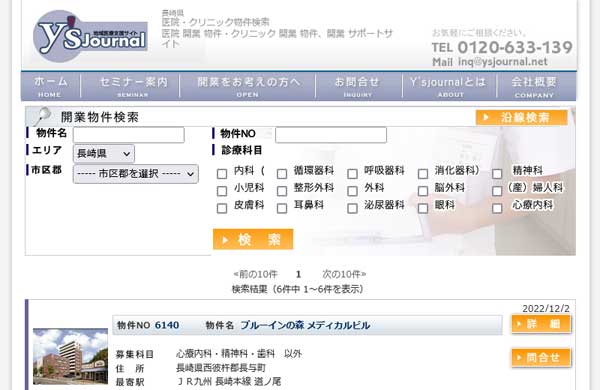Check the 内科 checkbox
Image resolution: width=600 pixels, height=390 pixels.
(x=222, y=174)
